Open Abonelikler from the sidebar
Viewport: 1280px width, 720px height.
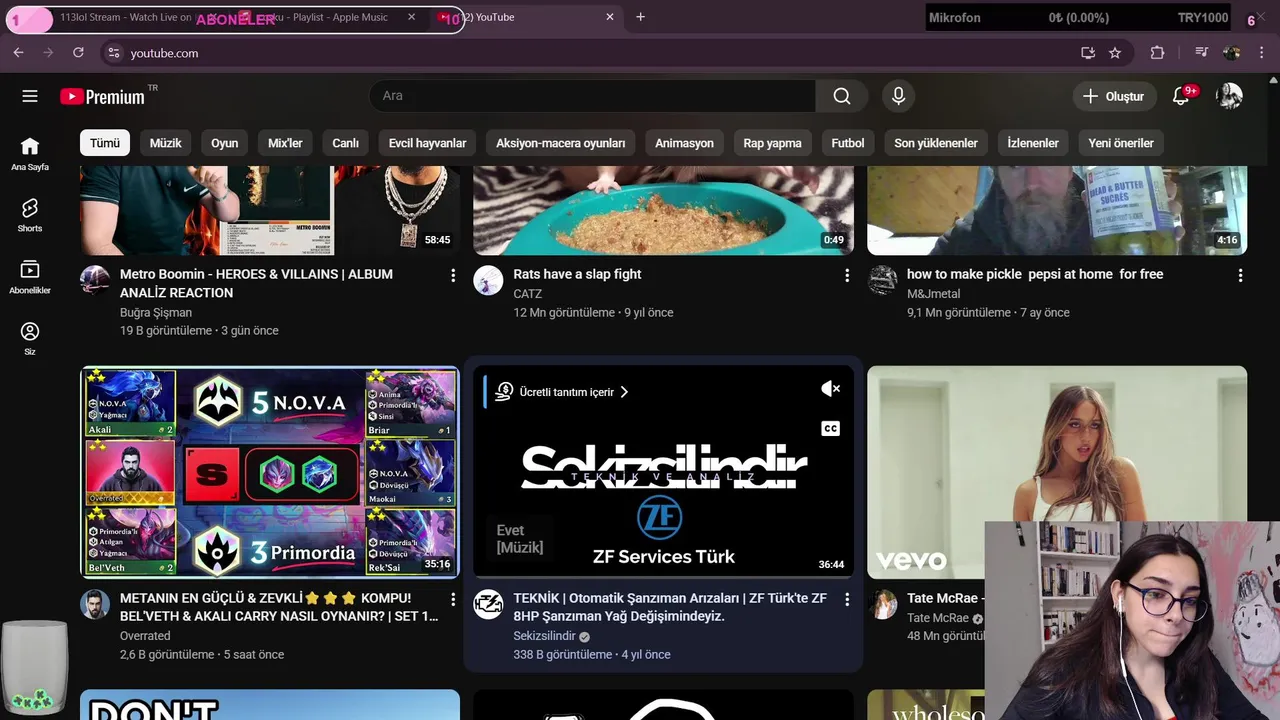tap(30, 276)
